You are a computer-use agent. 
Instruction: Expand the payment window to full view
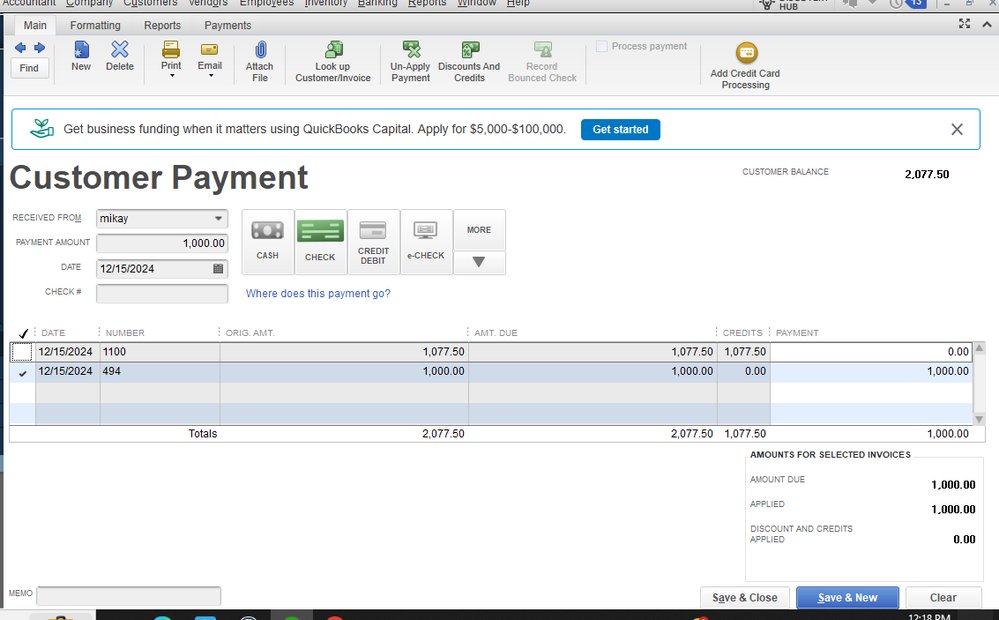[965, 24]
